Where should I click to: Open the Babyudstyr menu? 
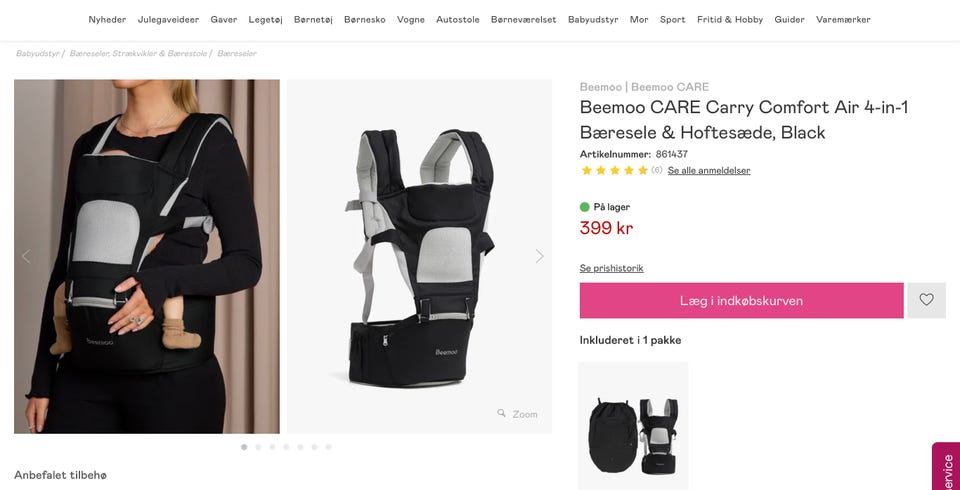pos(593,19)
